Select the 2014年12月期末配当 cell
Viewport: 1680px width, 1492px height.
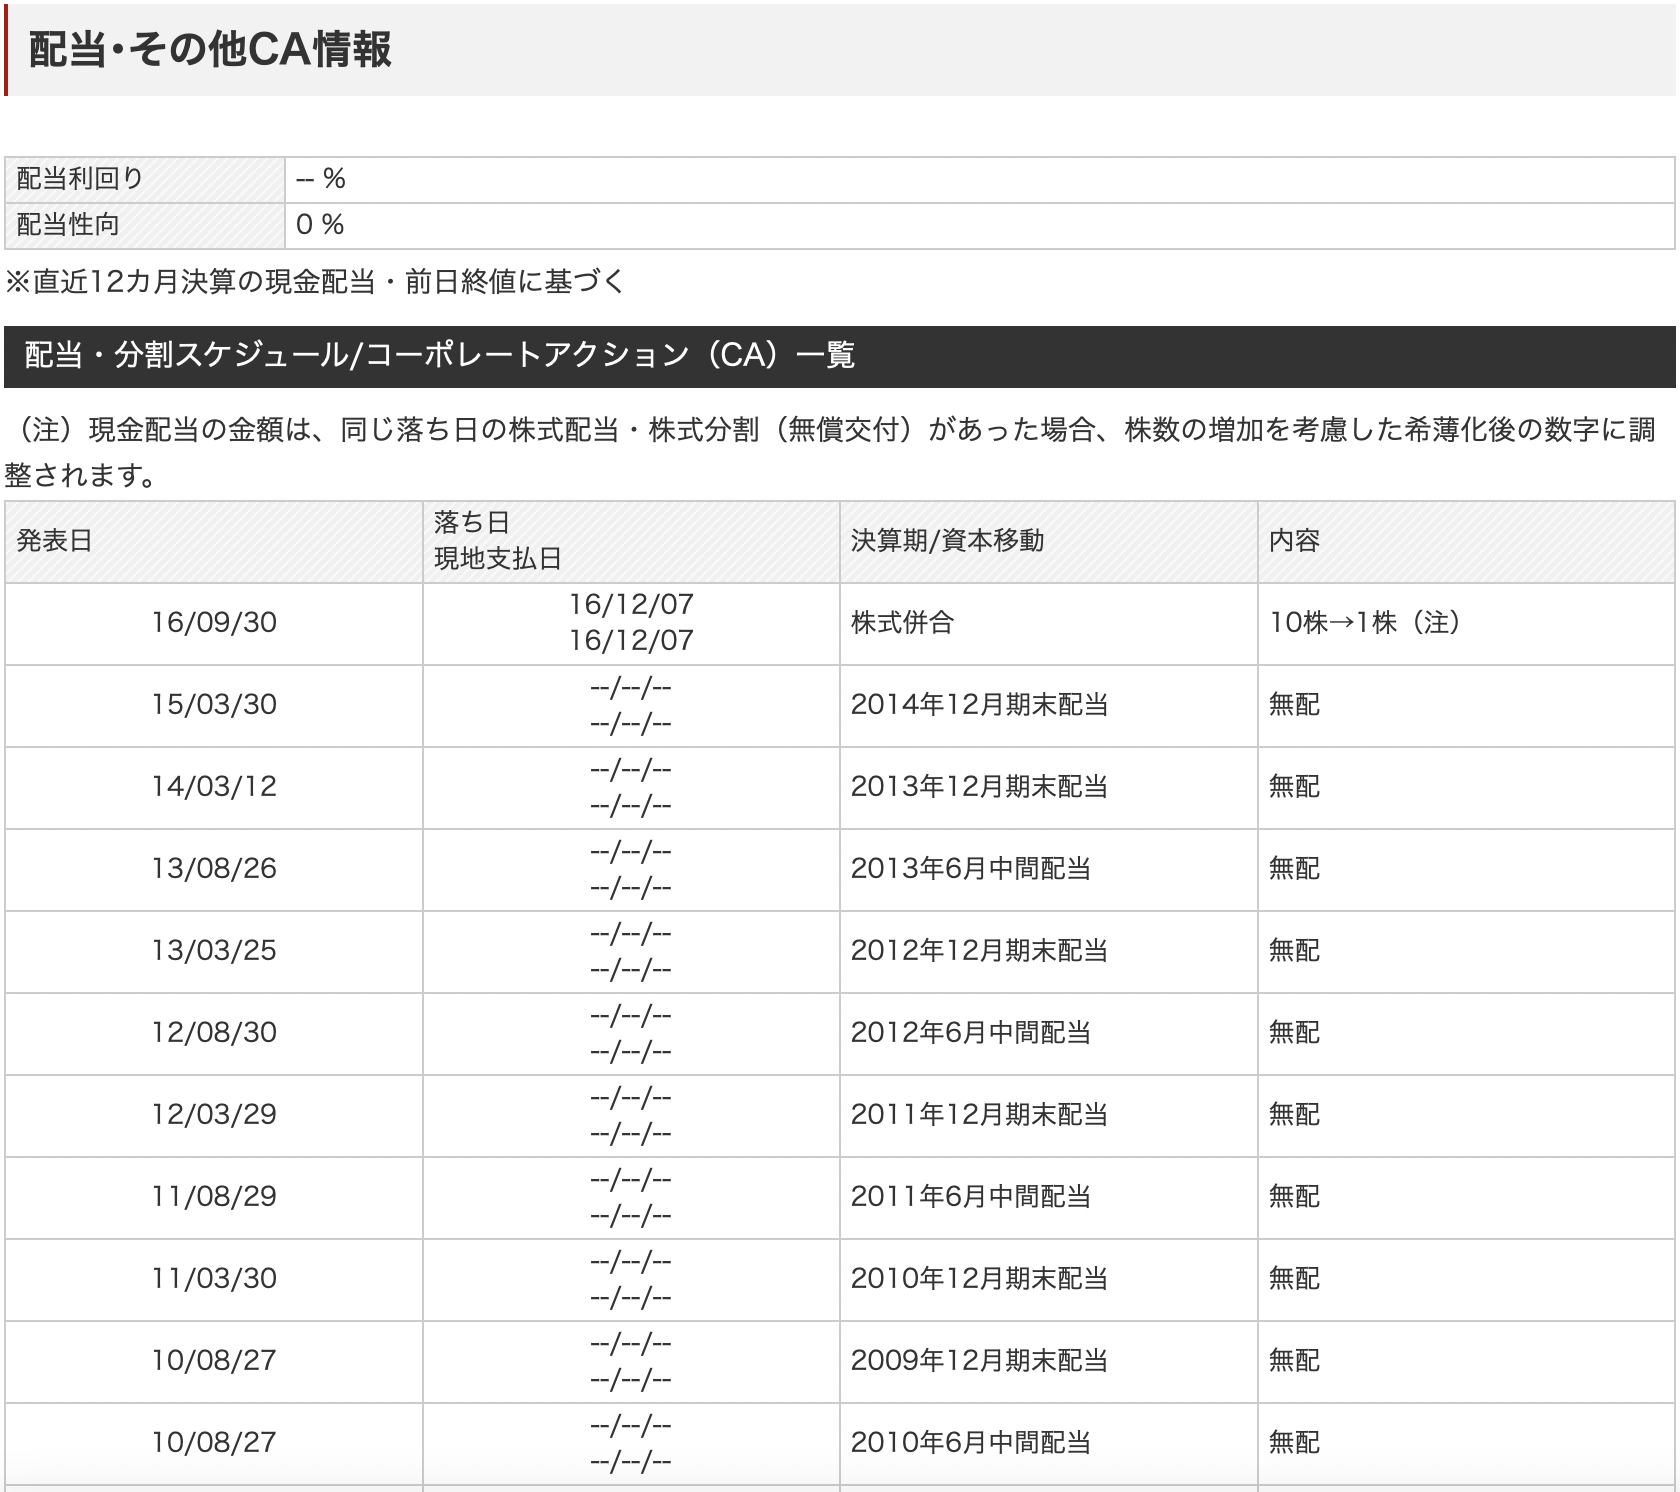[1048, 705]
